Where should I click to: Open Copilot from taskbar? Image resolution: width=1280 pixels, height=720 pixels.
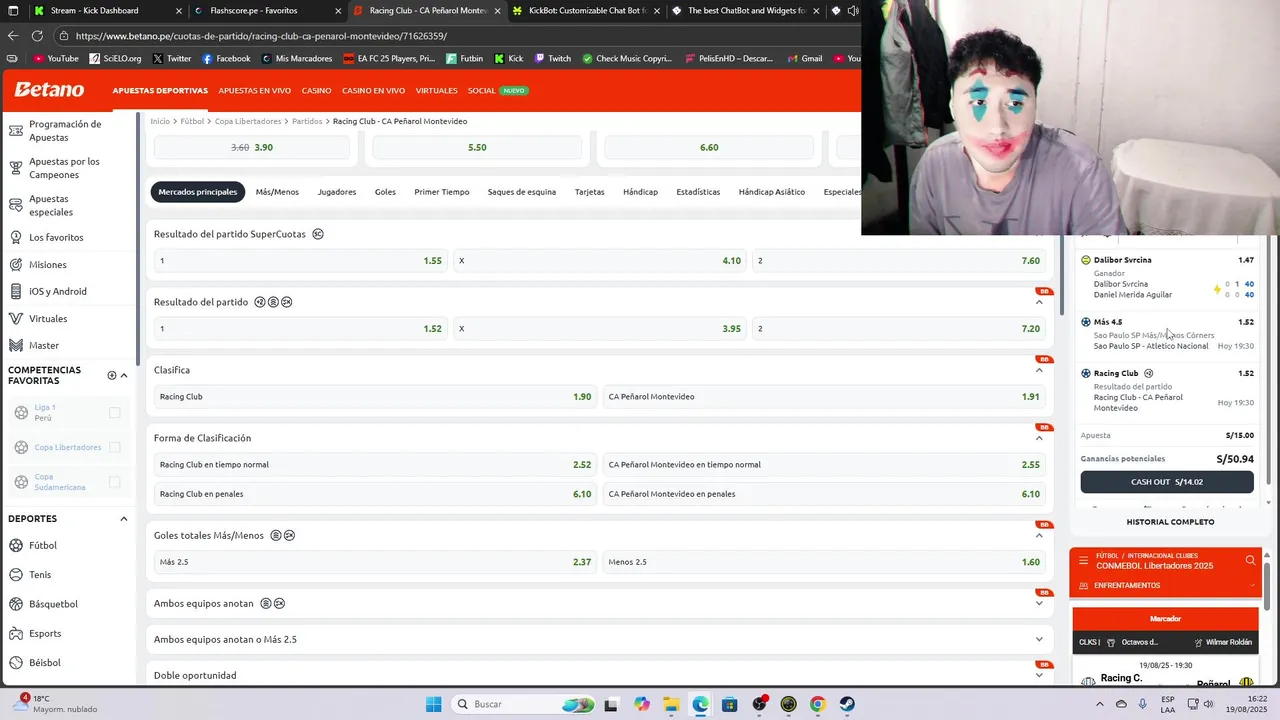[641, 704]
